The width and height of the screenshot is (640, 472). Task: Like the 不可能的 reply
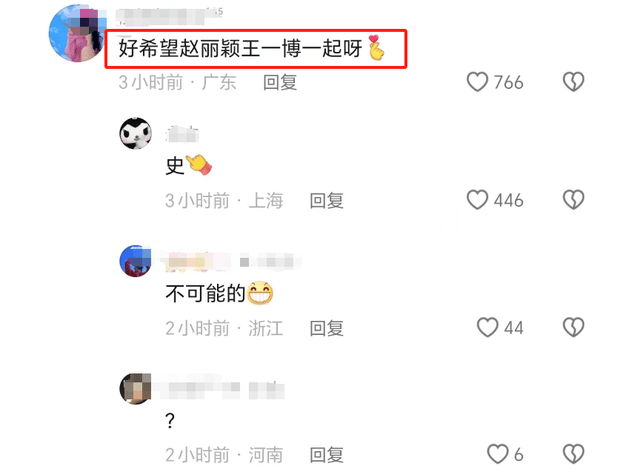487,327
